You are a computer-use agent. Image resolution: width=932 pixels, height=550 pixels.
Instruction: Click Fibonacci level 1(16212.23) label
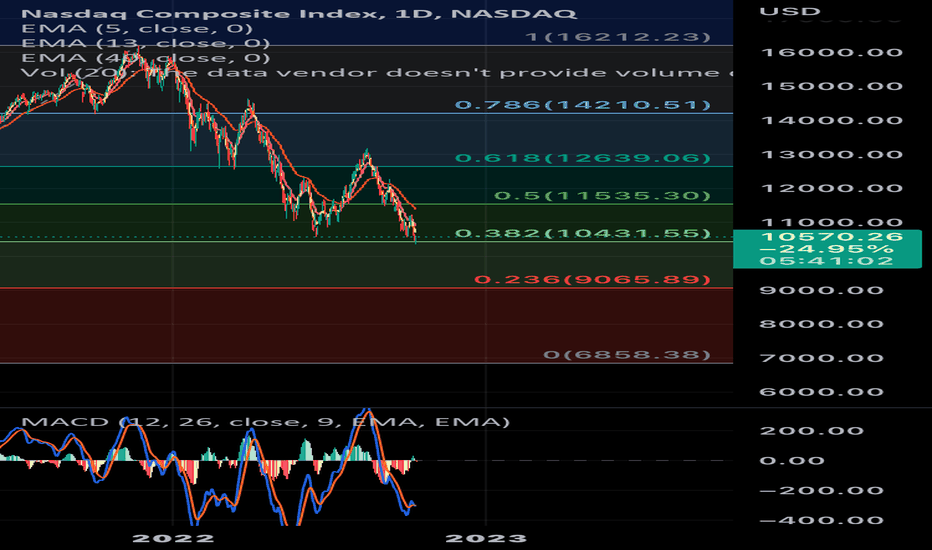tap(618, 37)
